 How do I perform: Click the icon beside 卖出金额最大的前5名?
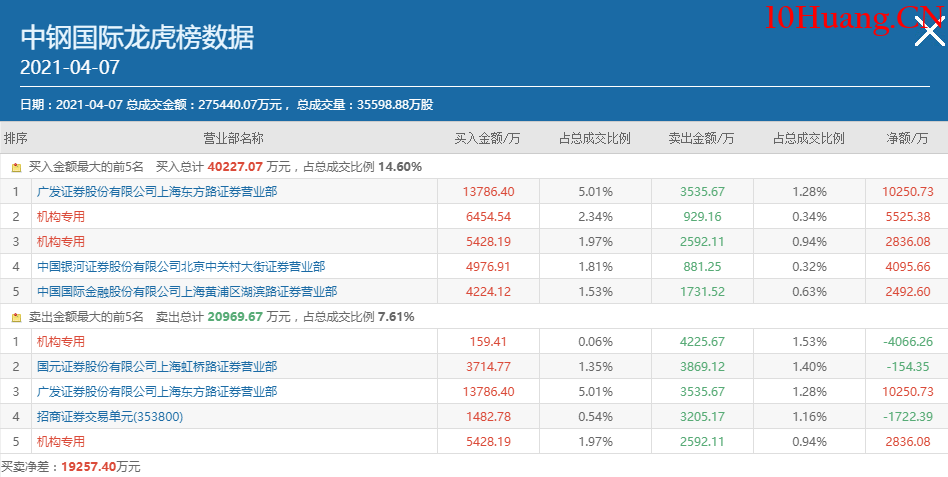pyautogui.click(x=17, y=317)
